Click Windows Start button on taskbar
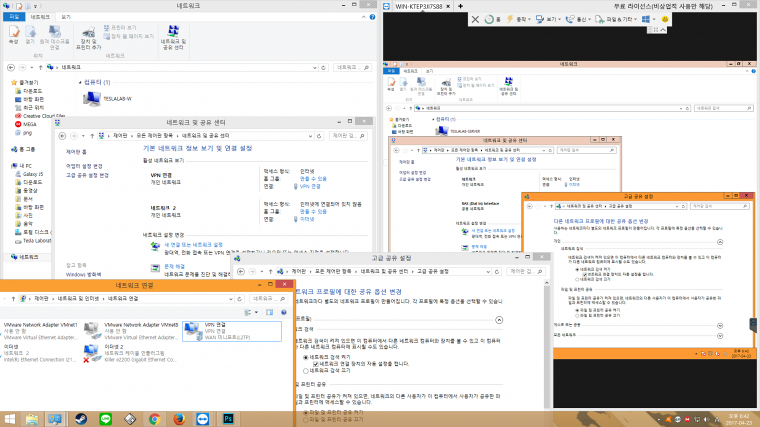This screenshot has height=427, width=760. (9, 419)
